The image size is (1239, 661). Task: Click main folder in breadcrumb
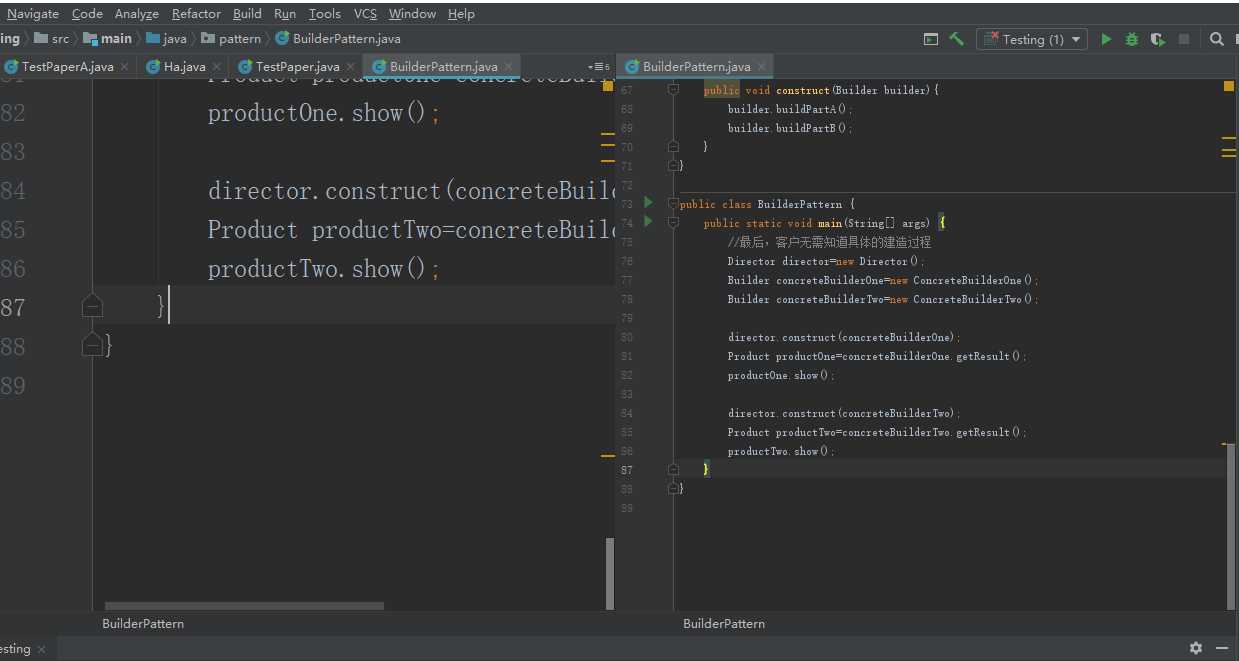pos(108,39)
